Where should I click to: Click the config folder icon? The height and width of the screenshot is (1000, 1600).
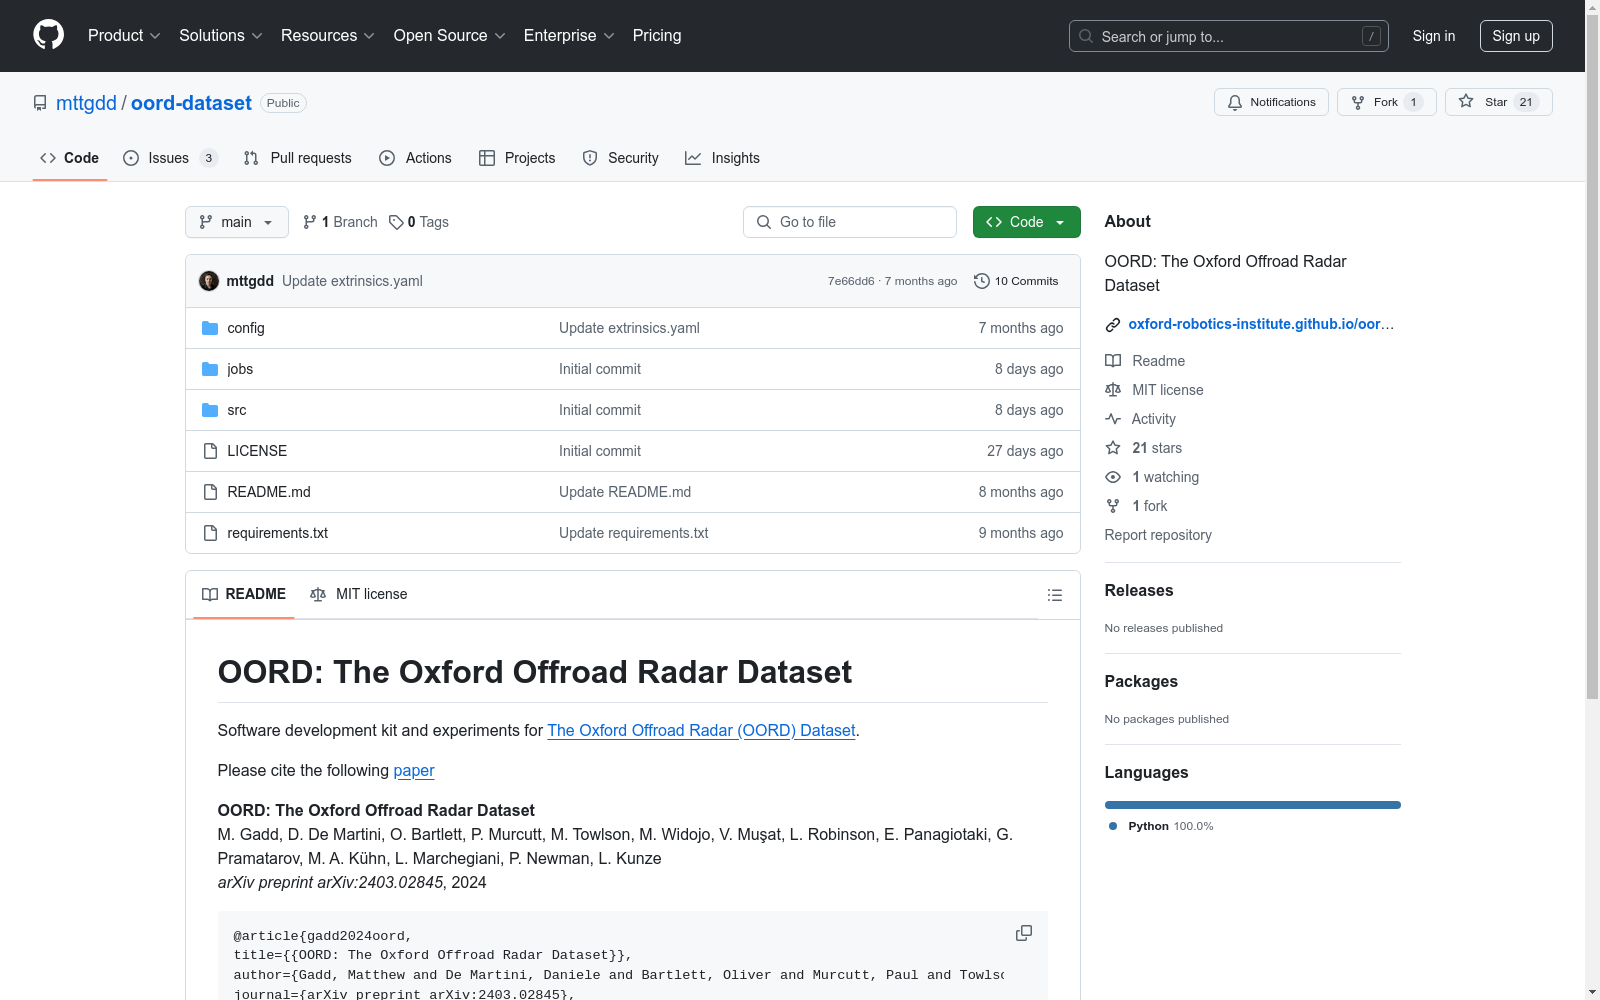pyautogui.click(x=210, y=328)
